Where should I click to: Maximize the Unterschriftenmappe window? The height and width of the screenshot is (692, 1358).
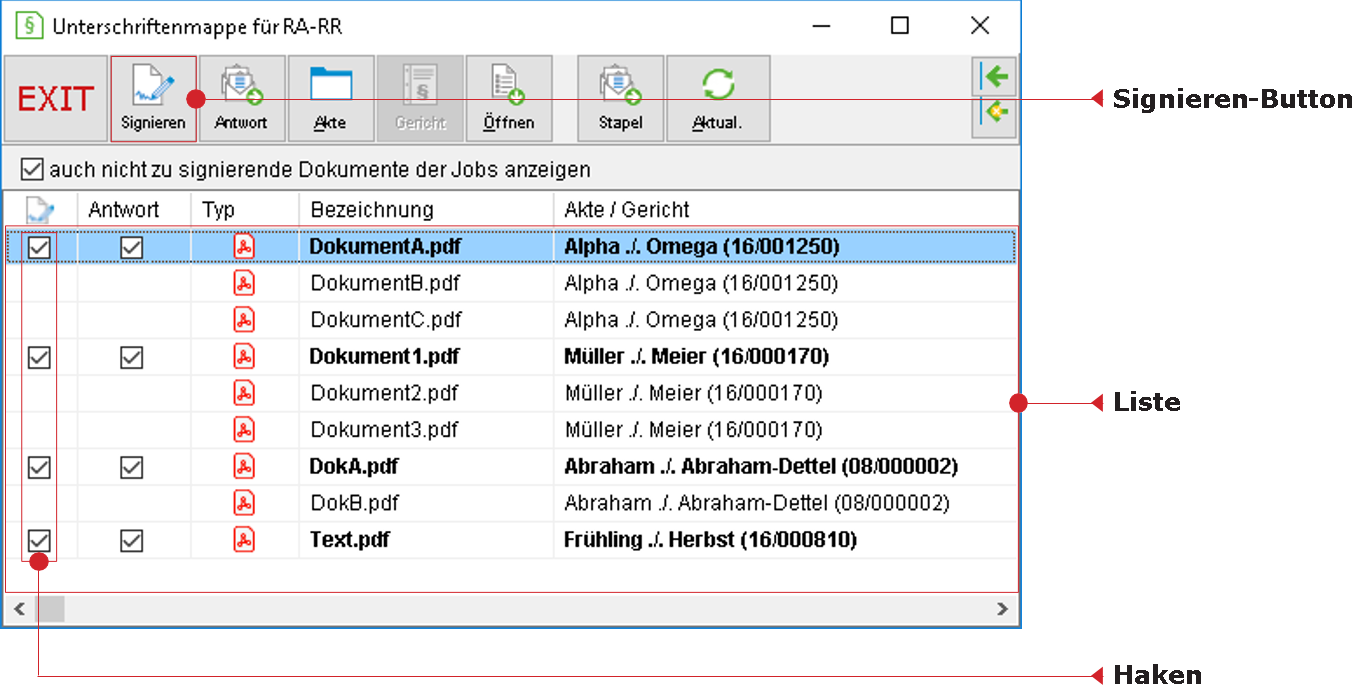899,26
